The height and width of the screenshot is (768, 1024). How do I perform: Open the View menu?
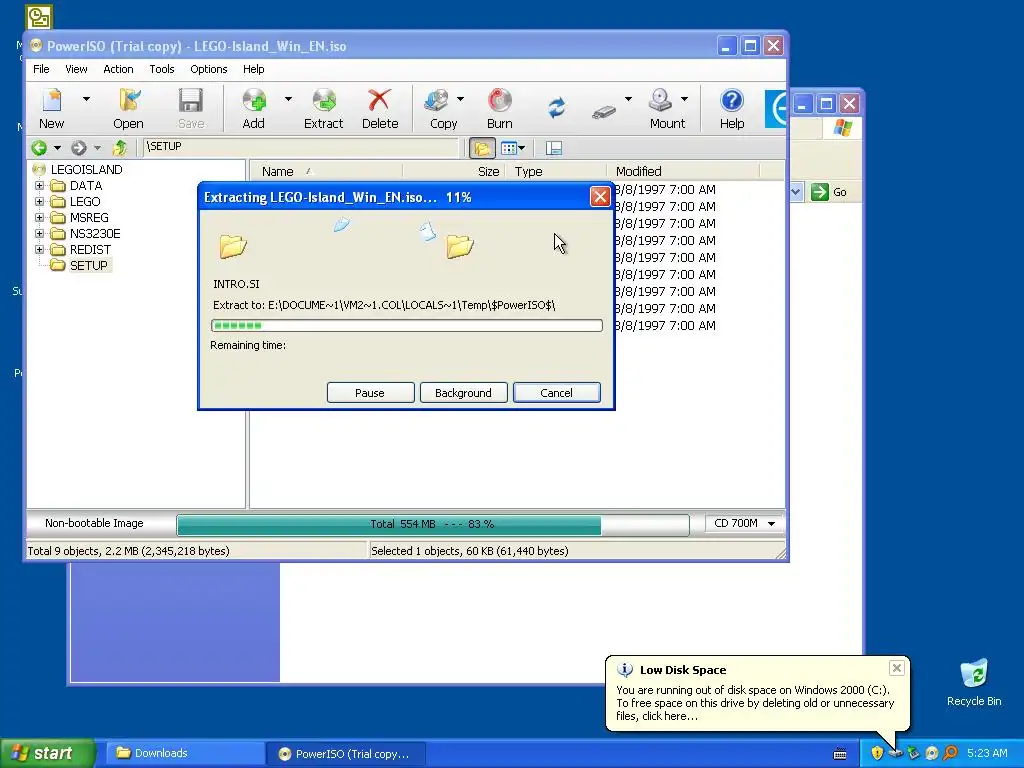pos(76,69)
